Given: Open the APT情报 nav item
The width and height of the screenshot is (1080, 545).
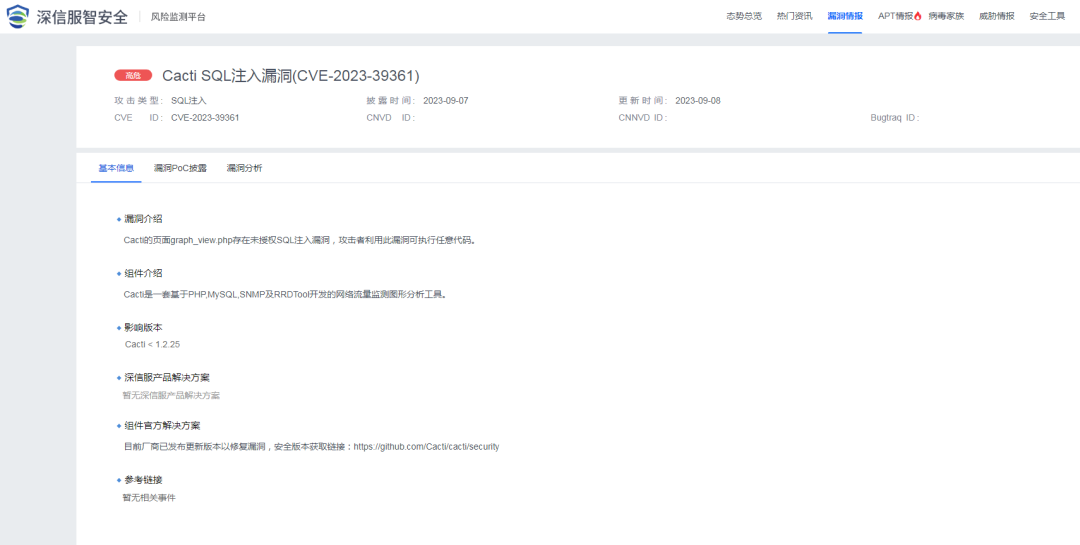Looking at the screenshot, I should (x=895, y=17).
